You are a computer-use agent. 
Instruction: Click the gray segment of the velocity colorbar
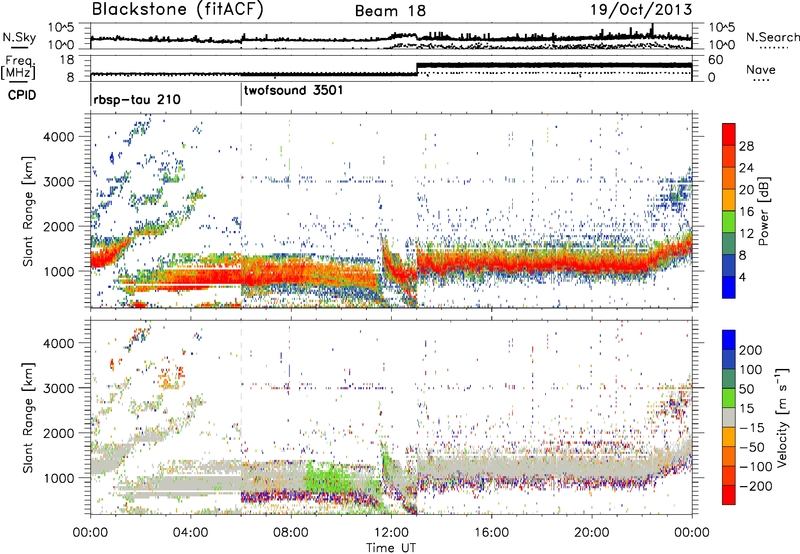click(729, 417)
